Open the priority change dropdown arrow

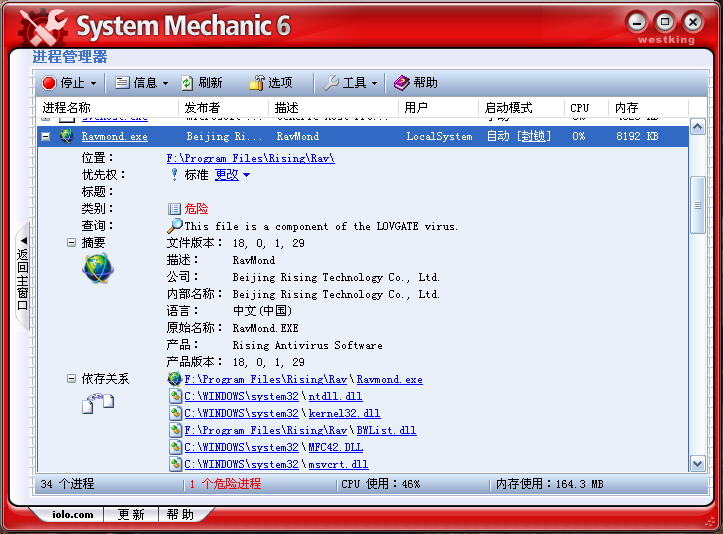[246, 175]
